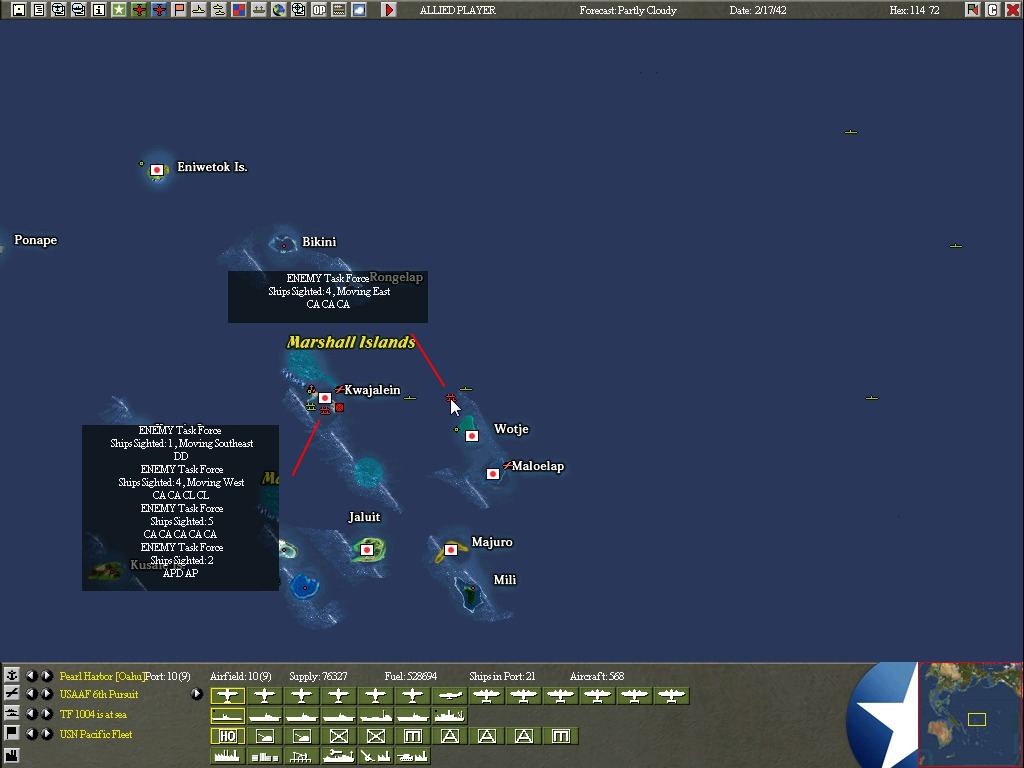This screenshot has height=768, width=1024.
Task: Open 'TF 1004 is at sea' link
Action: click(93, 714)
